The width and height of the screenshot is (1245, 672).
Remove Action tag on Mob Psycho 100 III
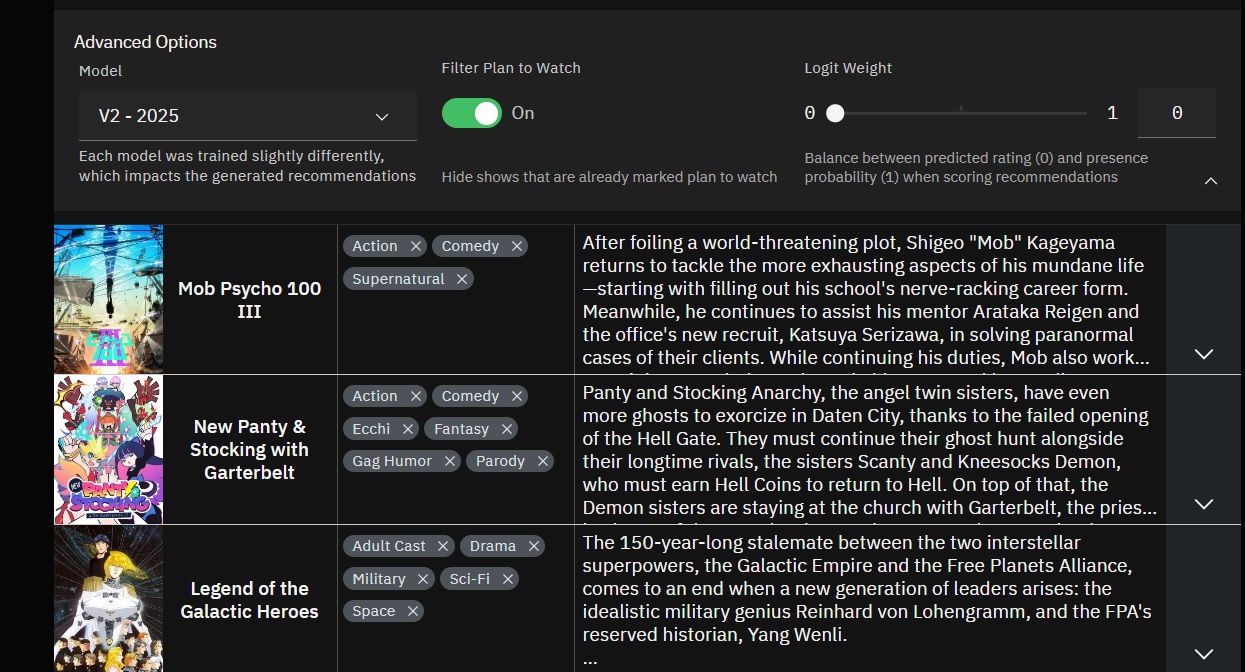click(416, 246)
